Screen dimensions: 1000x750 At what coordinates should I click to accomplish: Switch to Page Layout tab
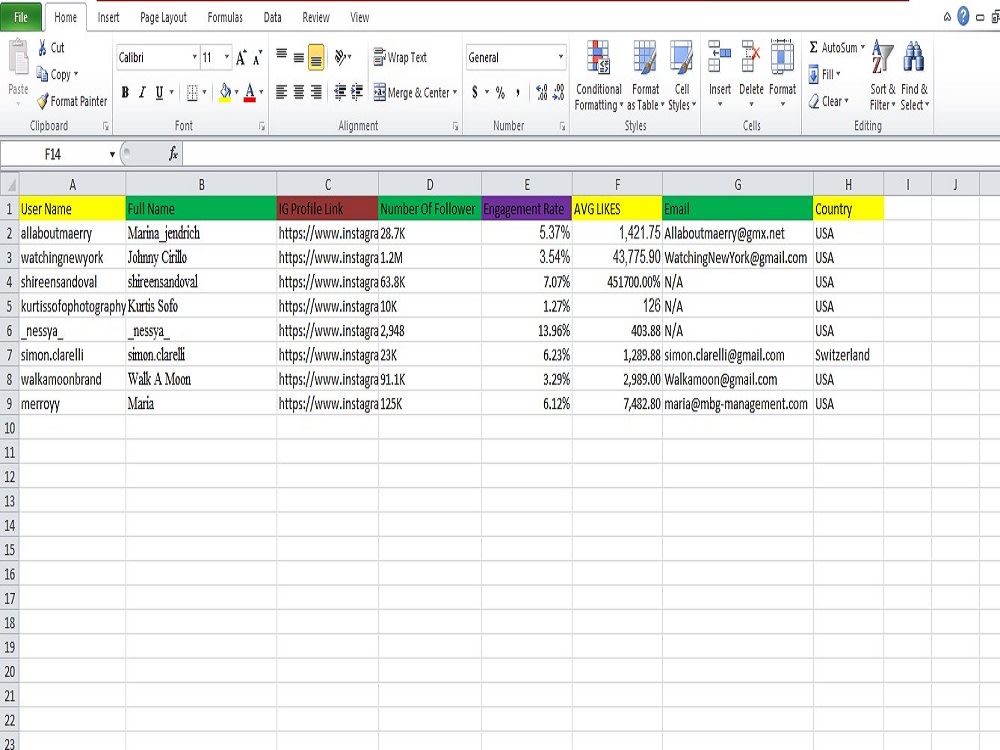pyautogui.click(x=163, y=17)
